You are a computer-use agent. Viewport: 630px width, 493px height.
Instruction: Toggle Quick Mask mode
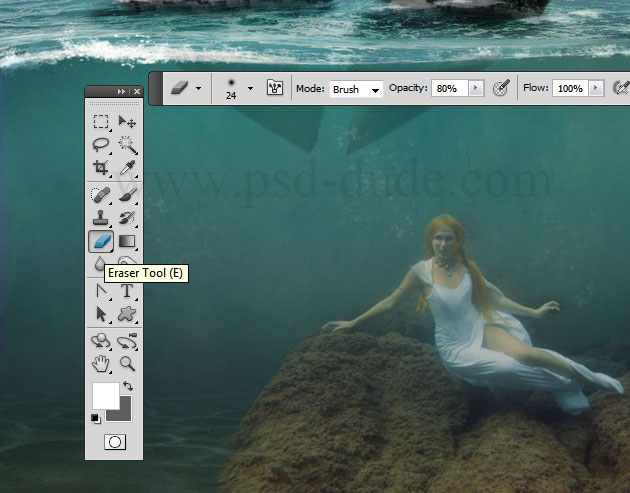click(114, 441)
